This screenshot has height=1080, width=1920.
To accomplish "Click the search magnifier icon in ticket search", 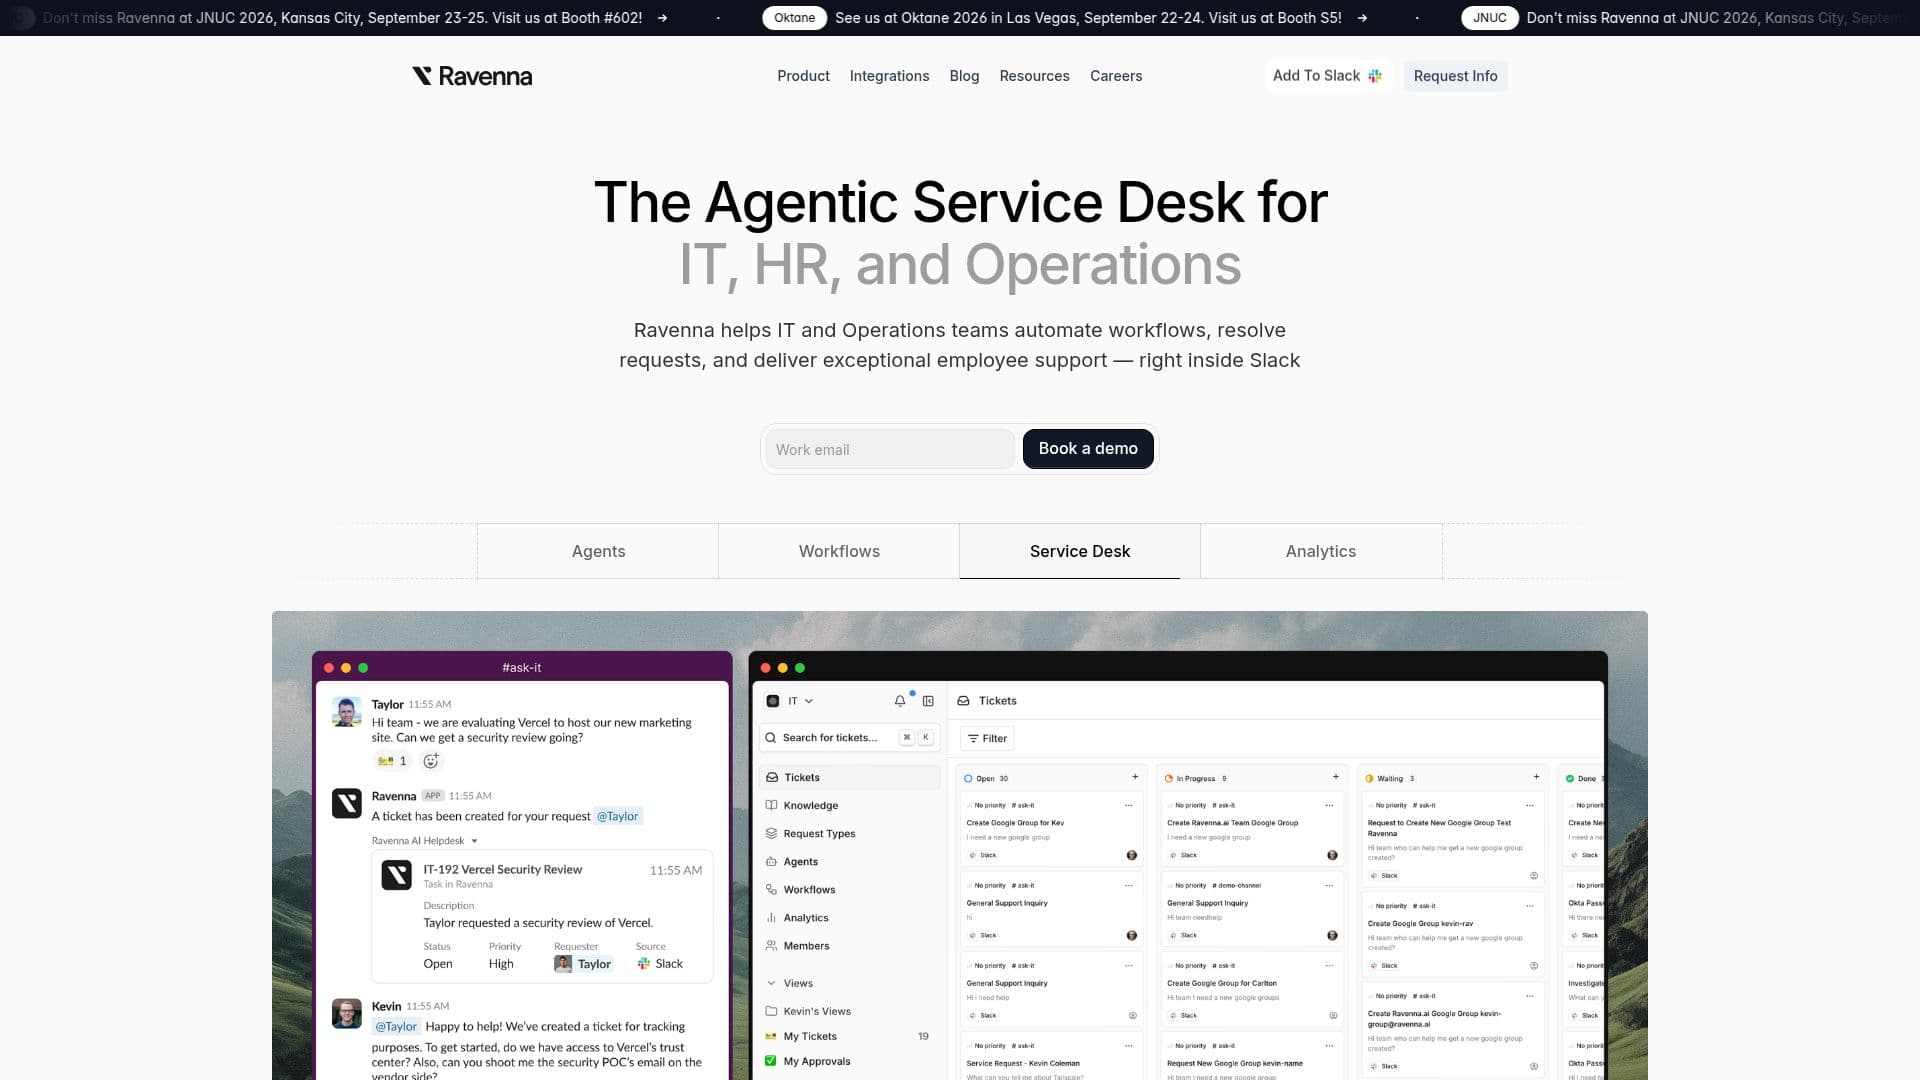I will (x=771, y=738).
